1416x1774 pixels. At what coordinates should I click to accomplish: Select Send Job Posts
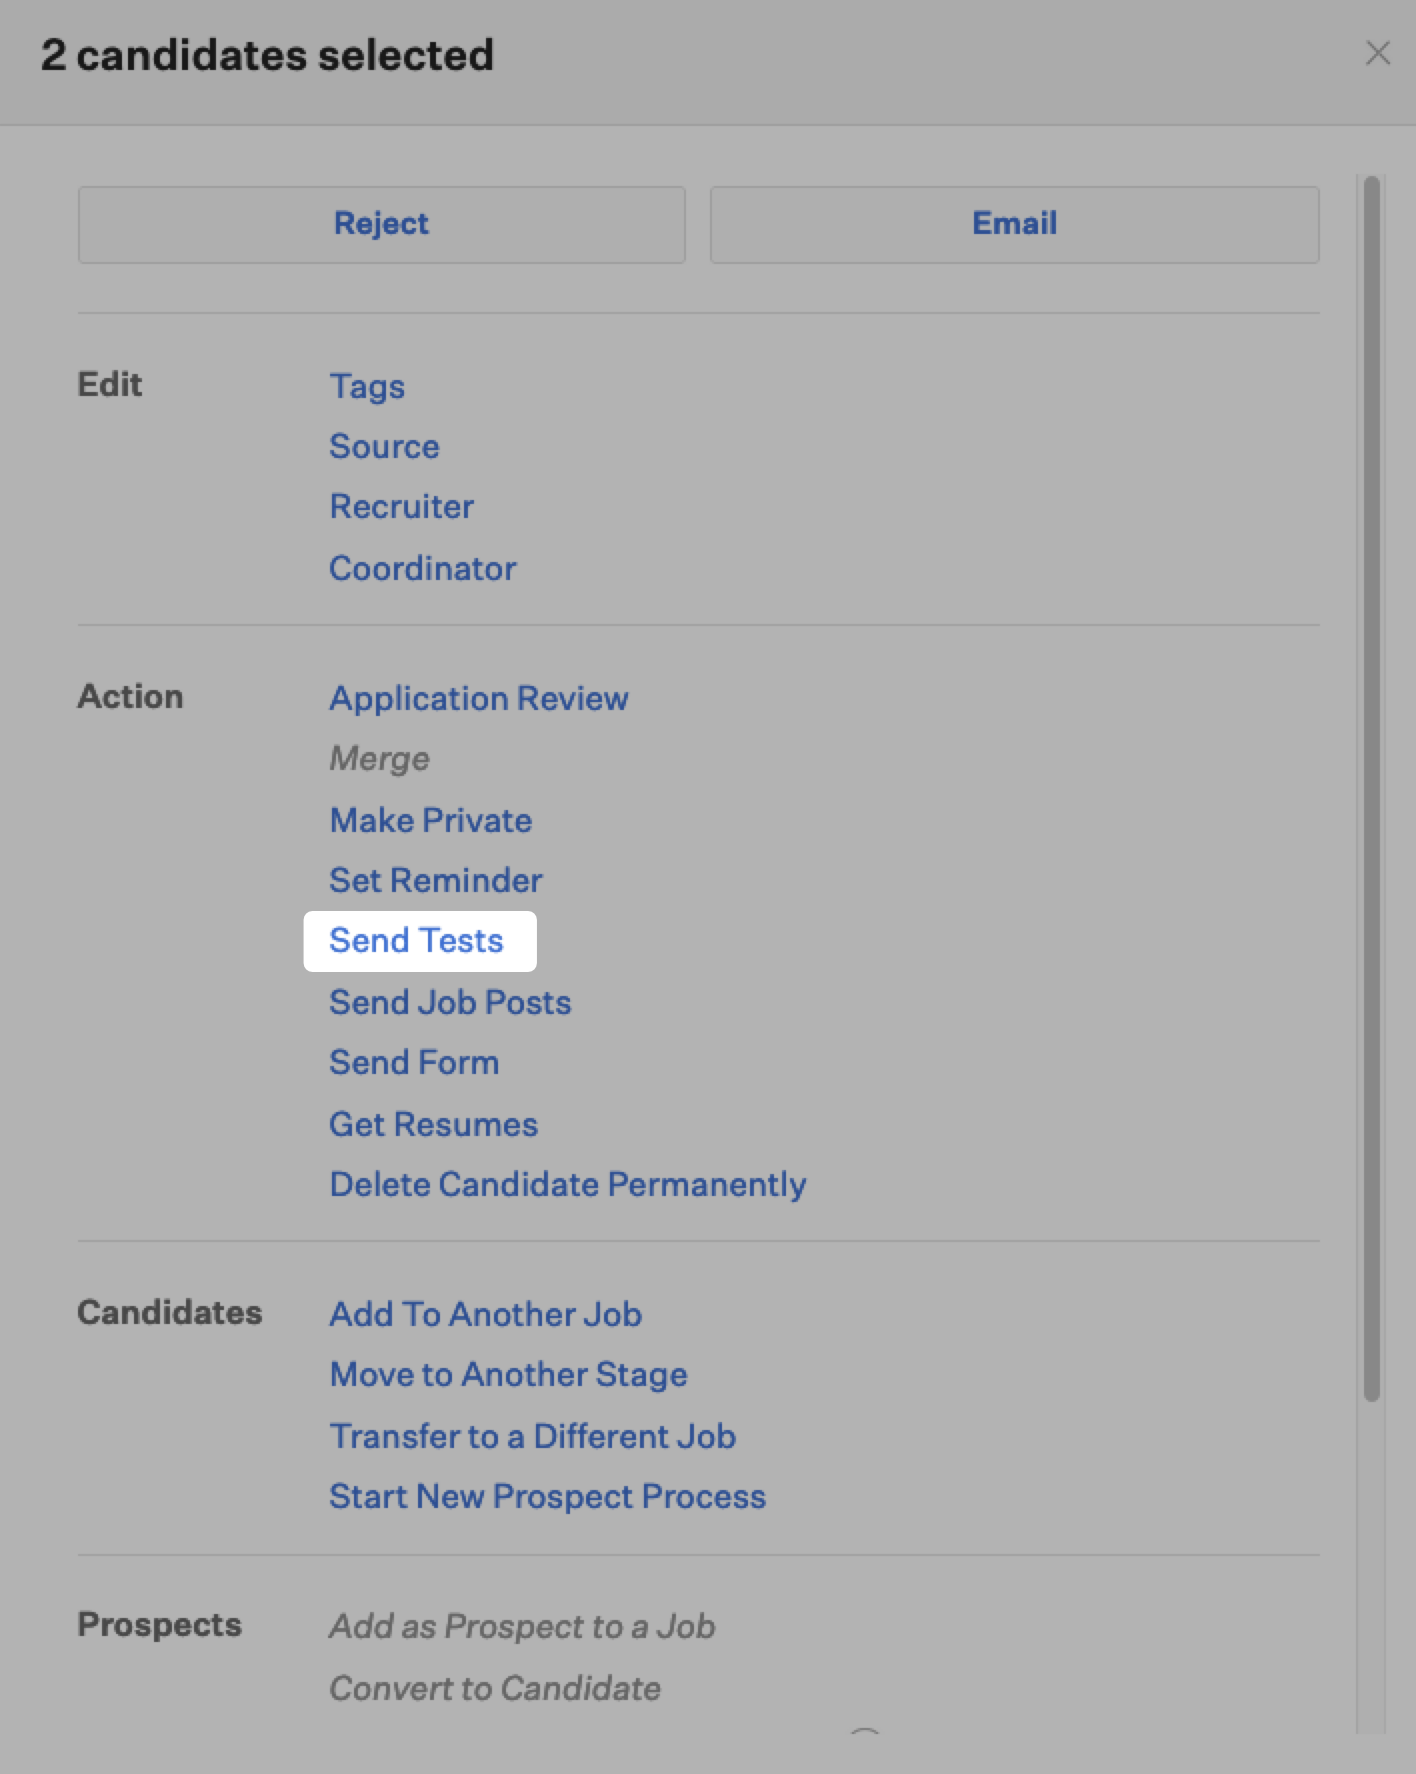click(x=450, y=1002)
